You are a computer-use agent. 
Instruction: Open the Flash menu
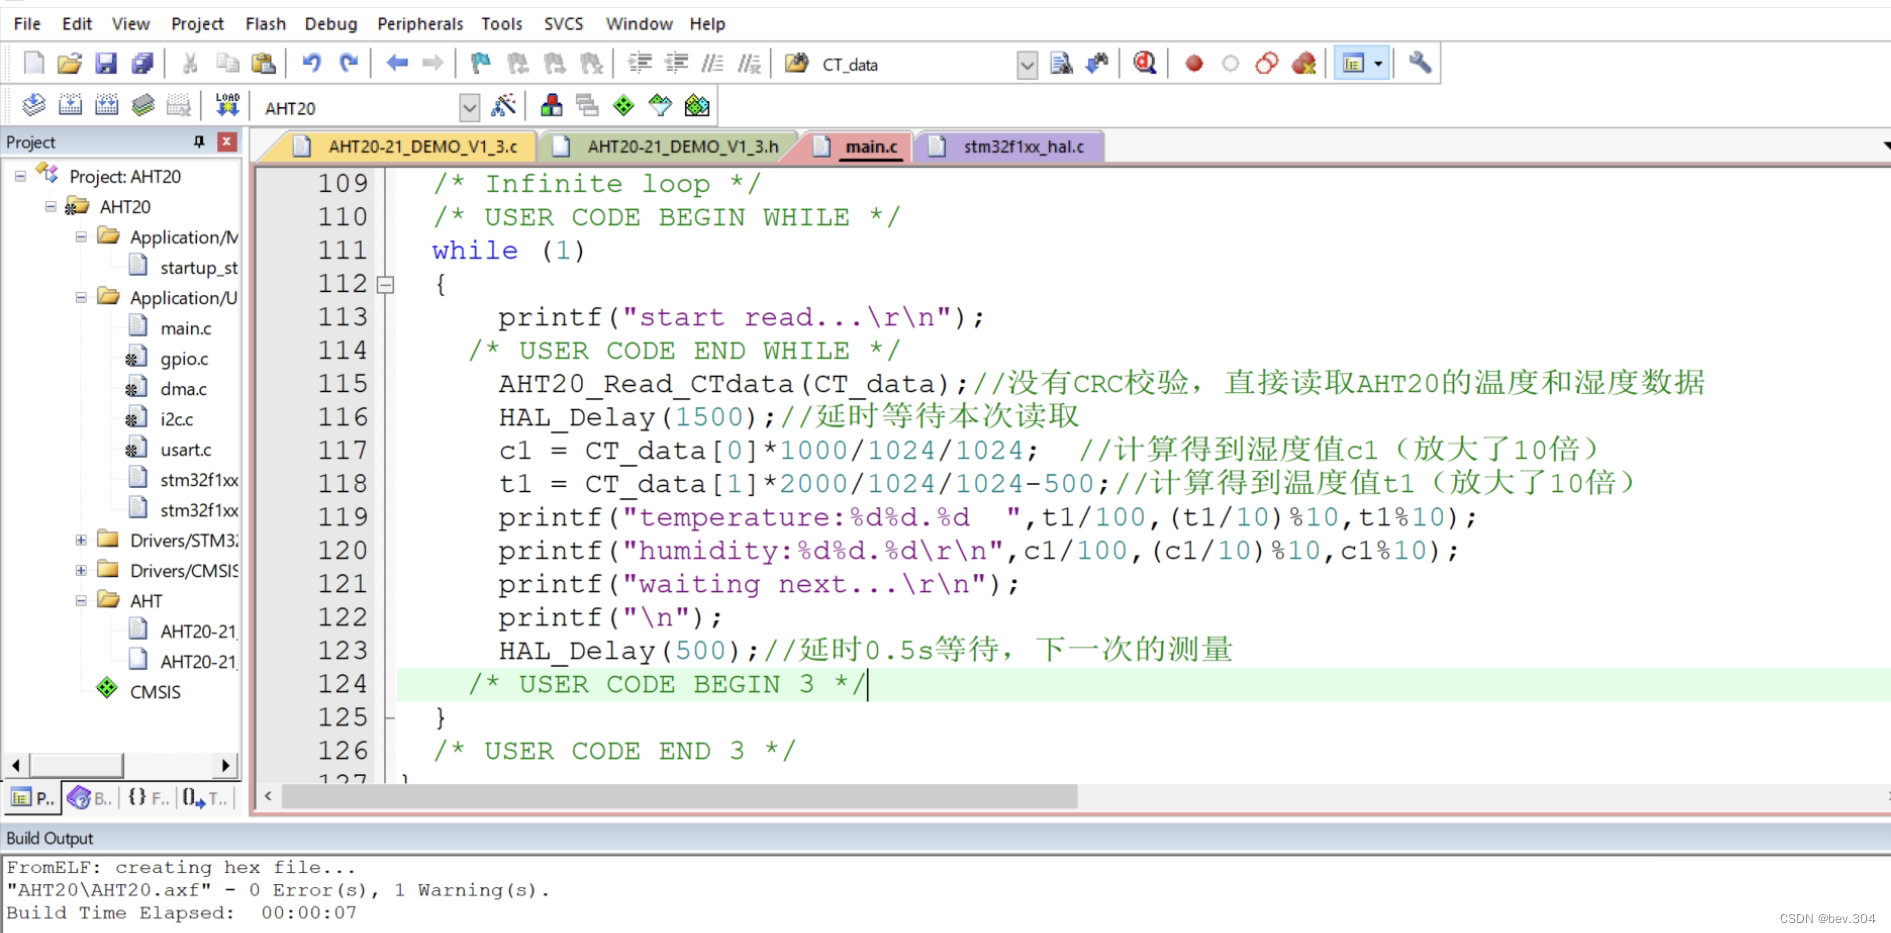pos(265,23)
